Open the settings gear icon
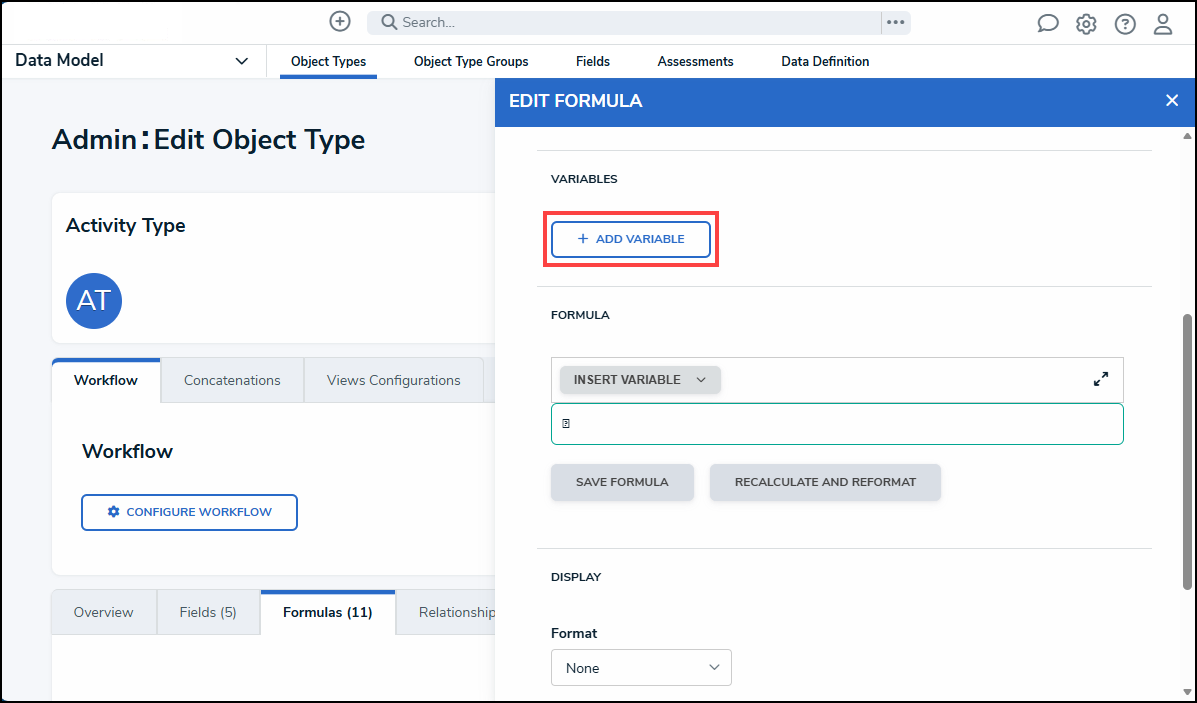The image size is (1197, 703). coord(1086,24)
